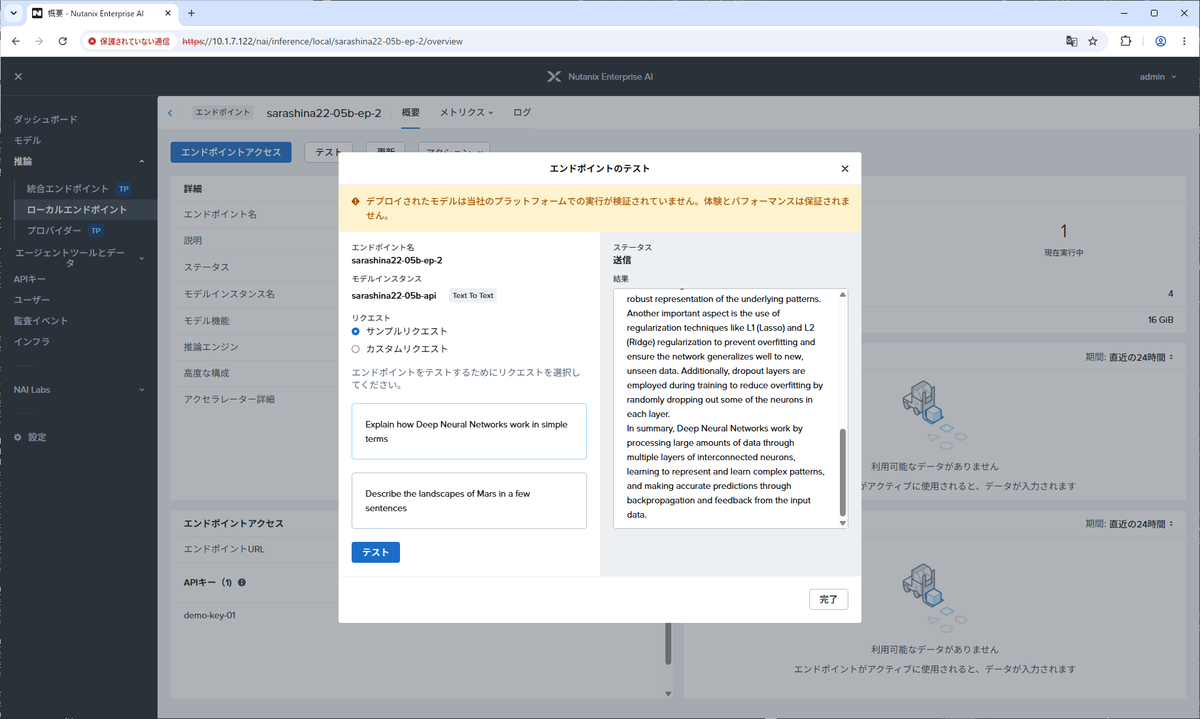Open the tab search dropdown arrow
Screen dimensions: 1200x719
(x=13, y=13)
